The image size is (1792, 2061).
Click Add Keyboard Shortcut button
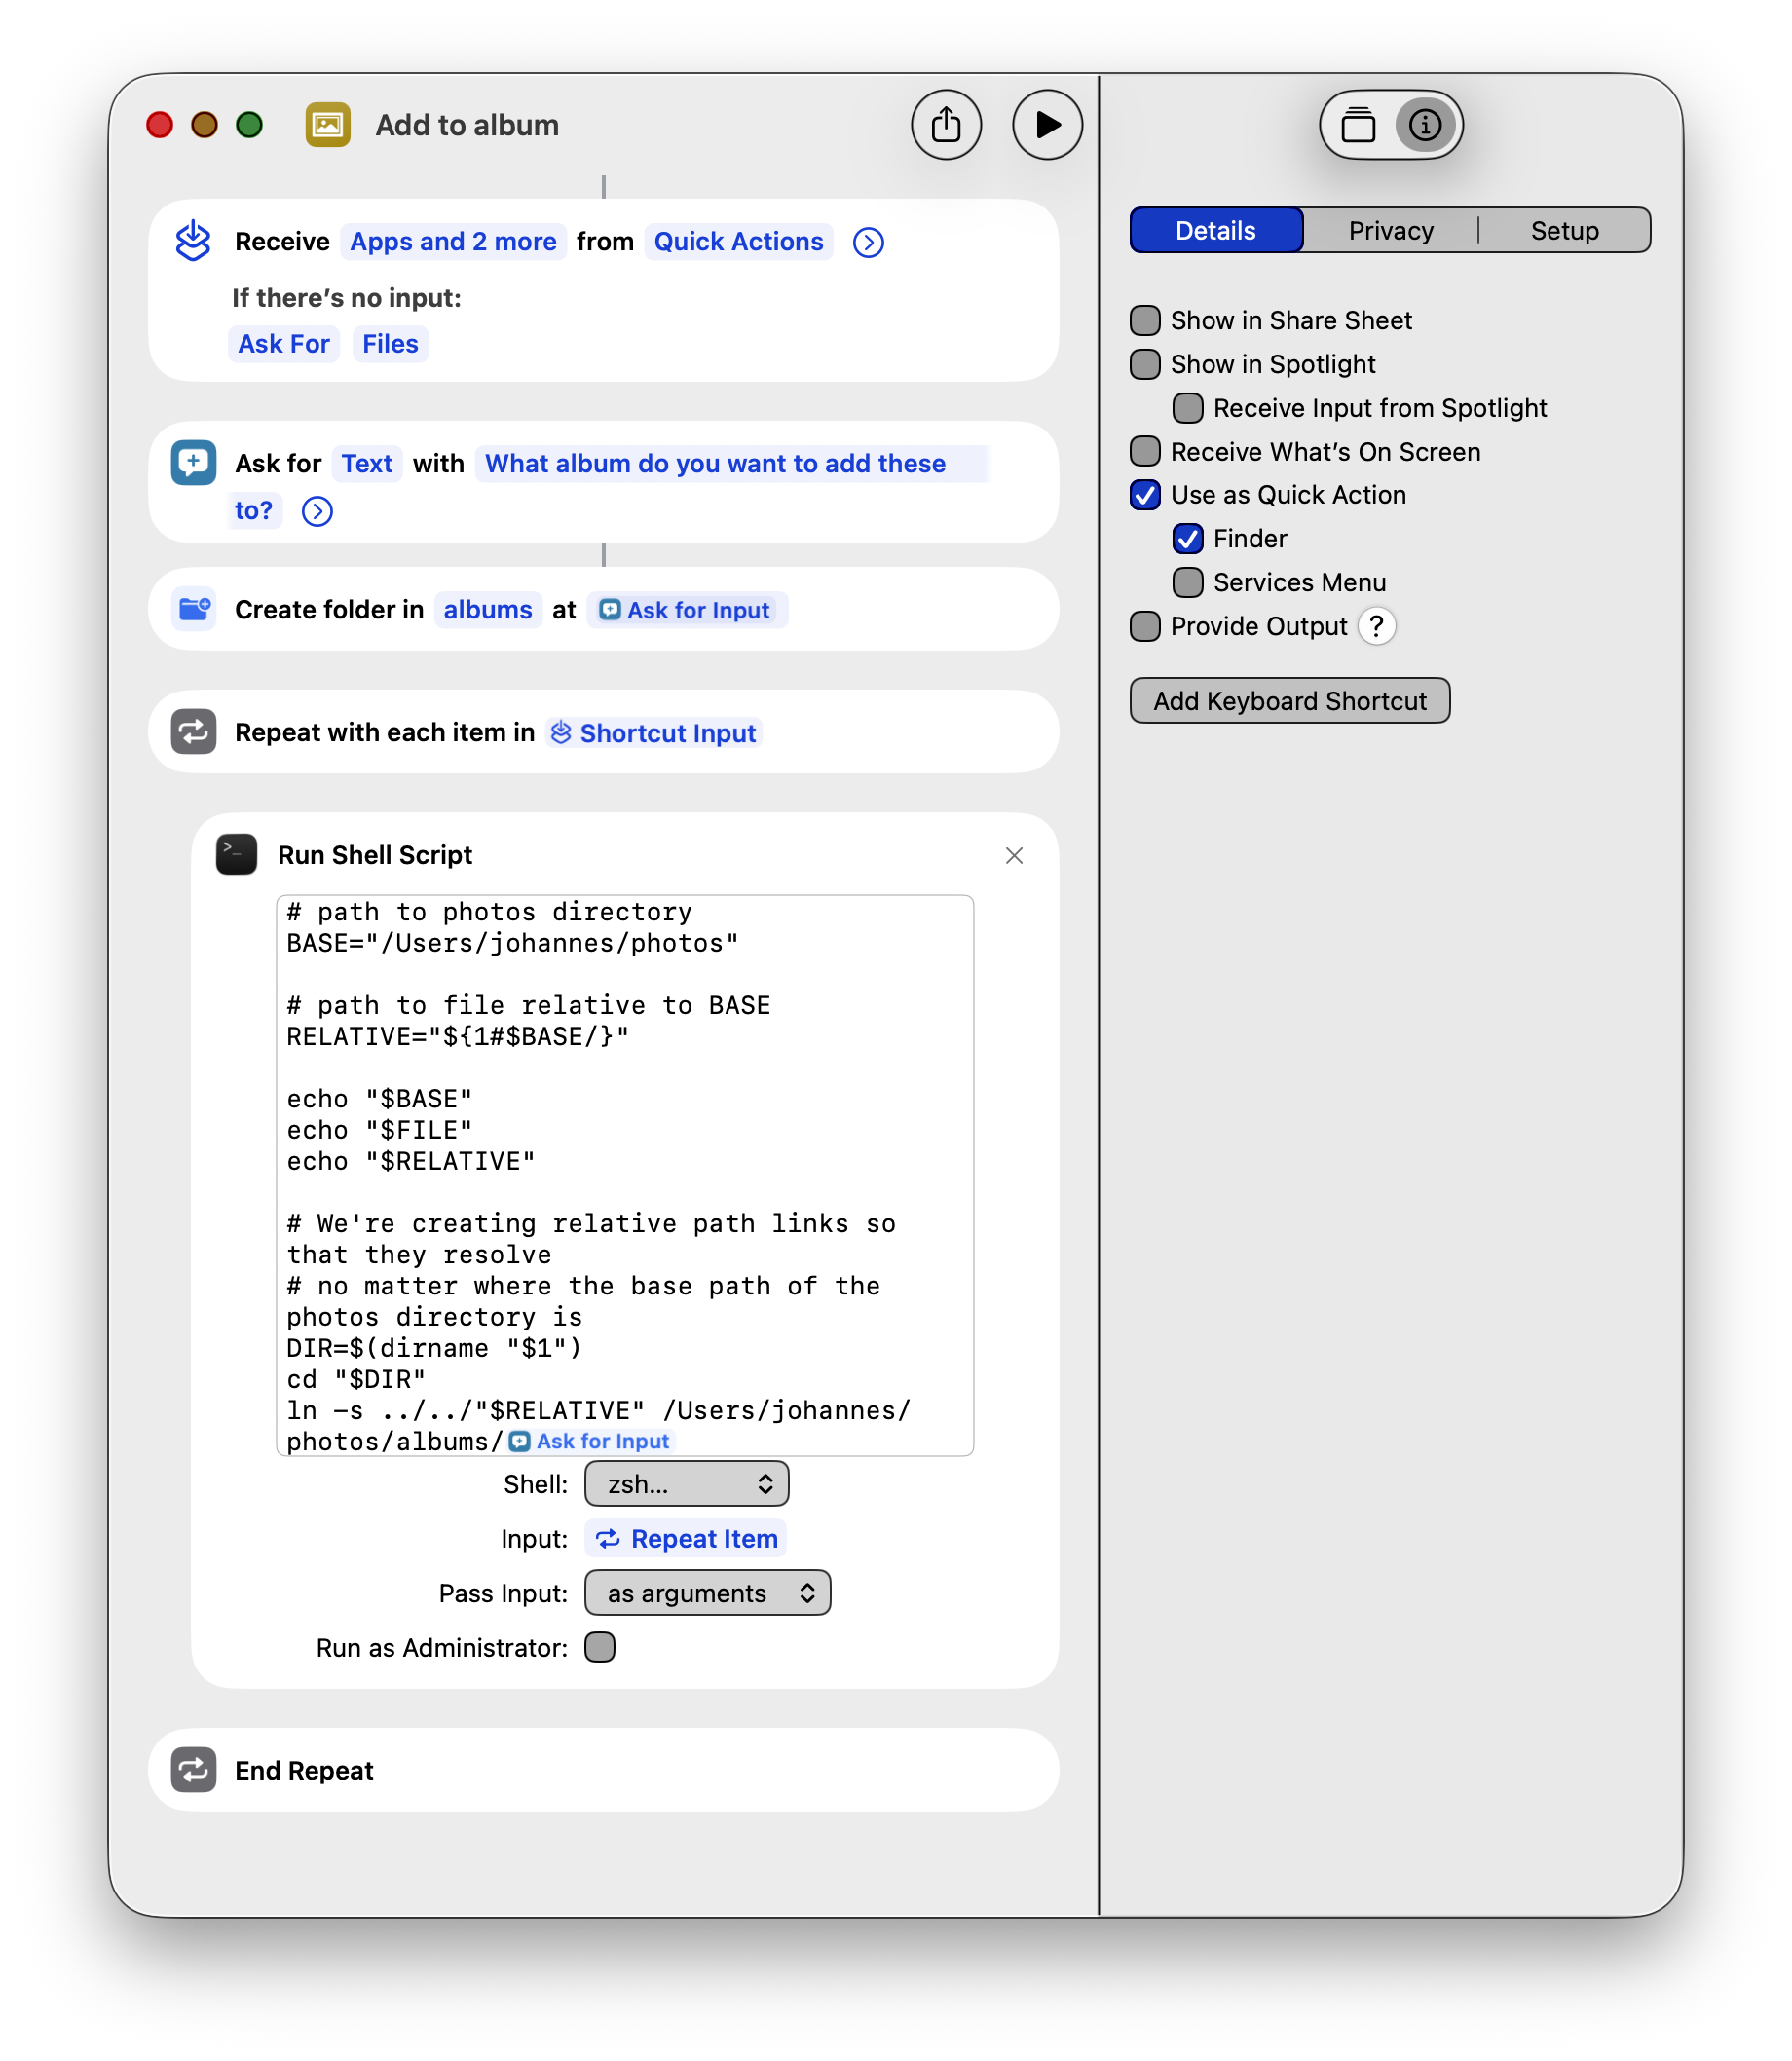point(1289,701)
